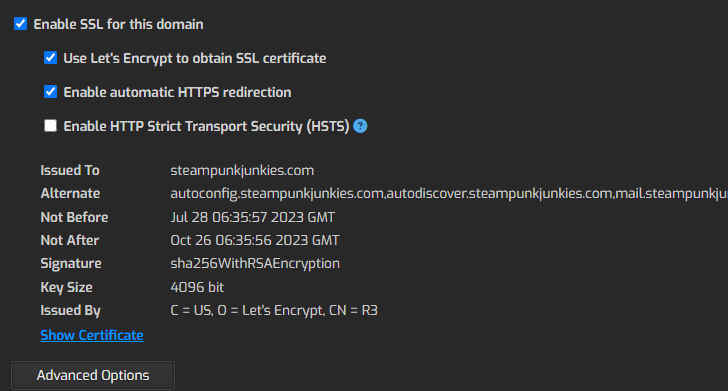Click the Let's Encrypt Issued By value
The image size is (728, 391).
(x=274, y=310)
